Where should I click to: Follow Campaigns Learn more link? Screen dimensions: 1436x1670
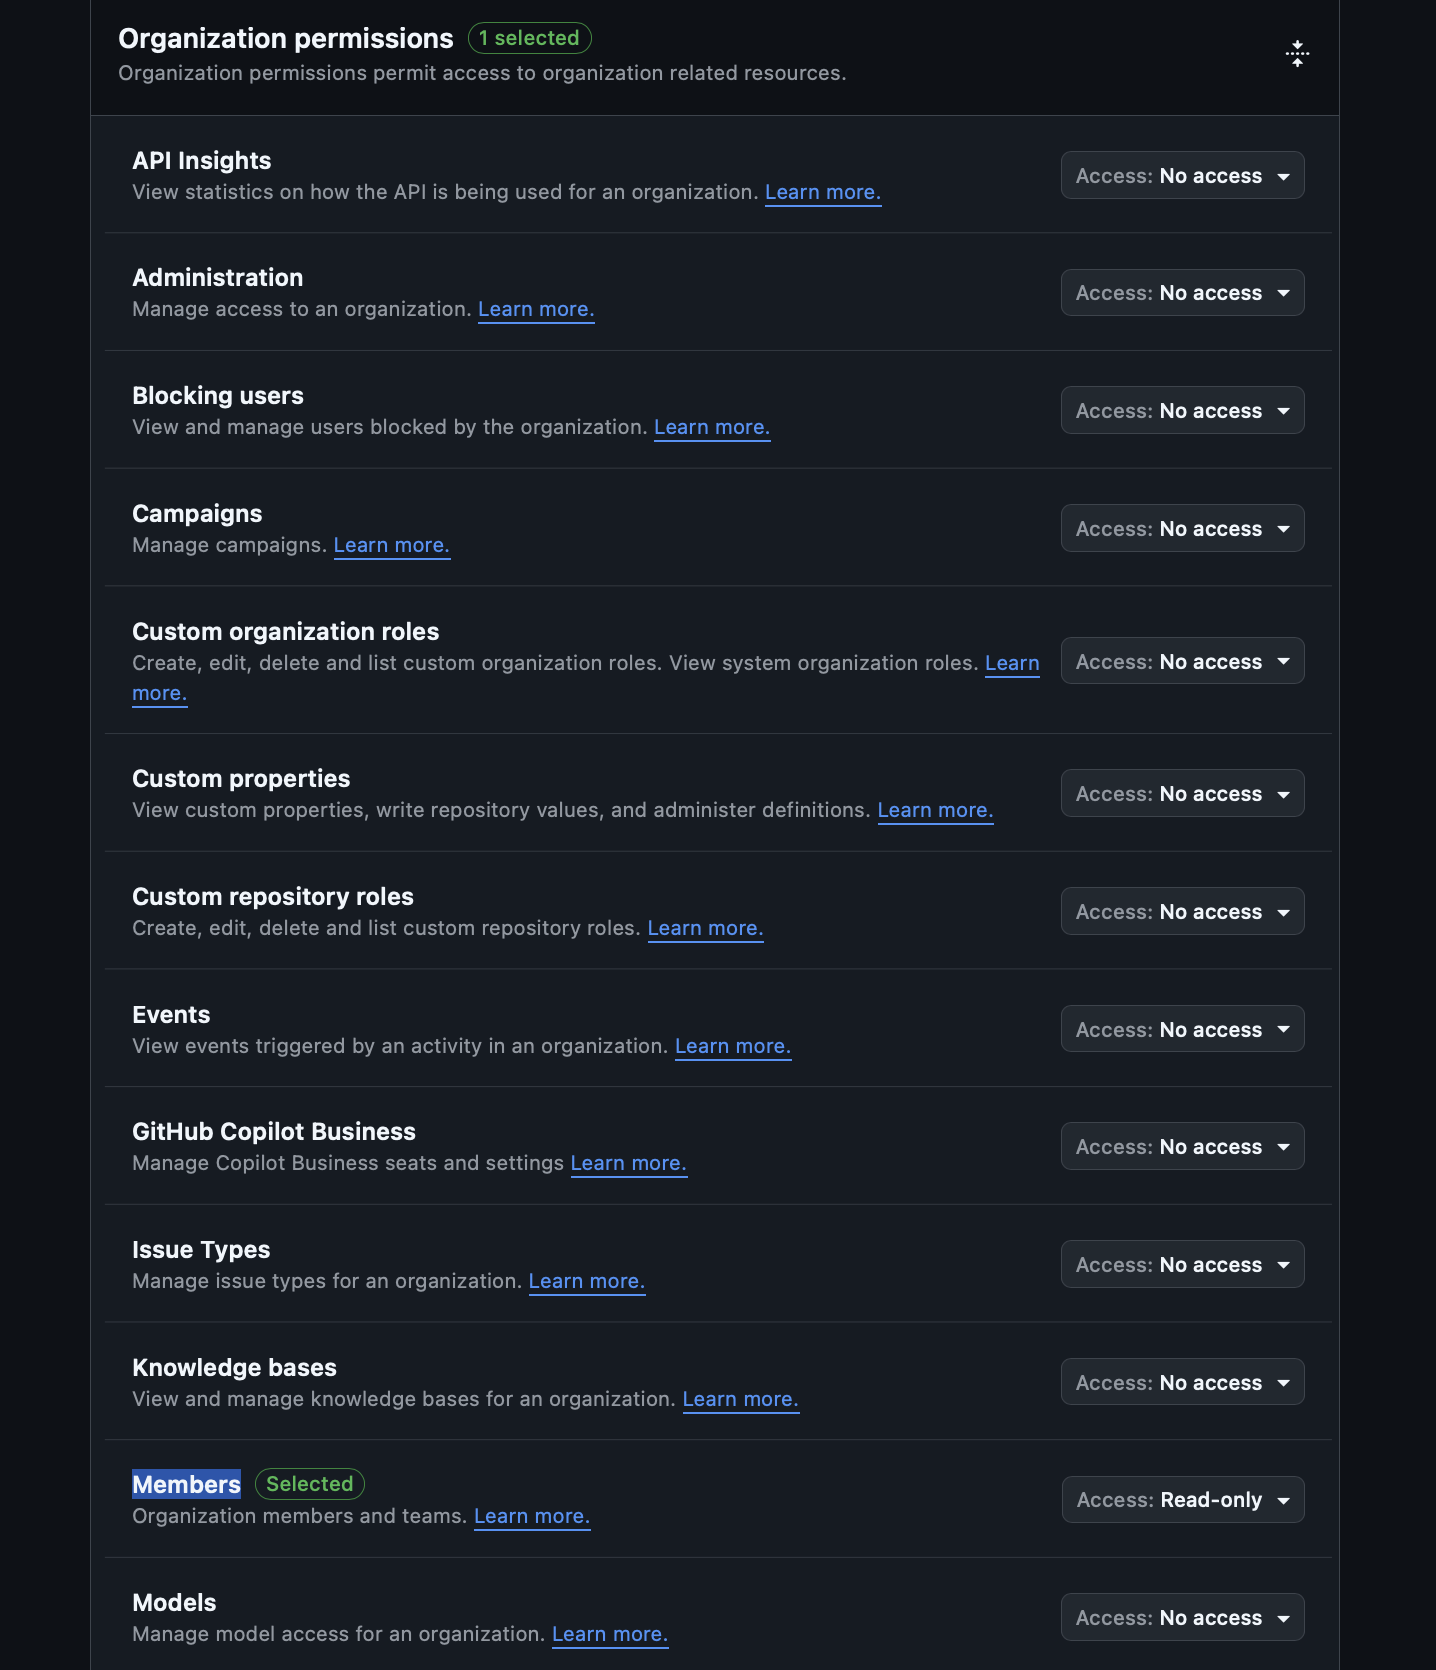coord(392,545)
